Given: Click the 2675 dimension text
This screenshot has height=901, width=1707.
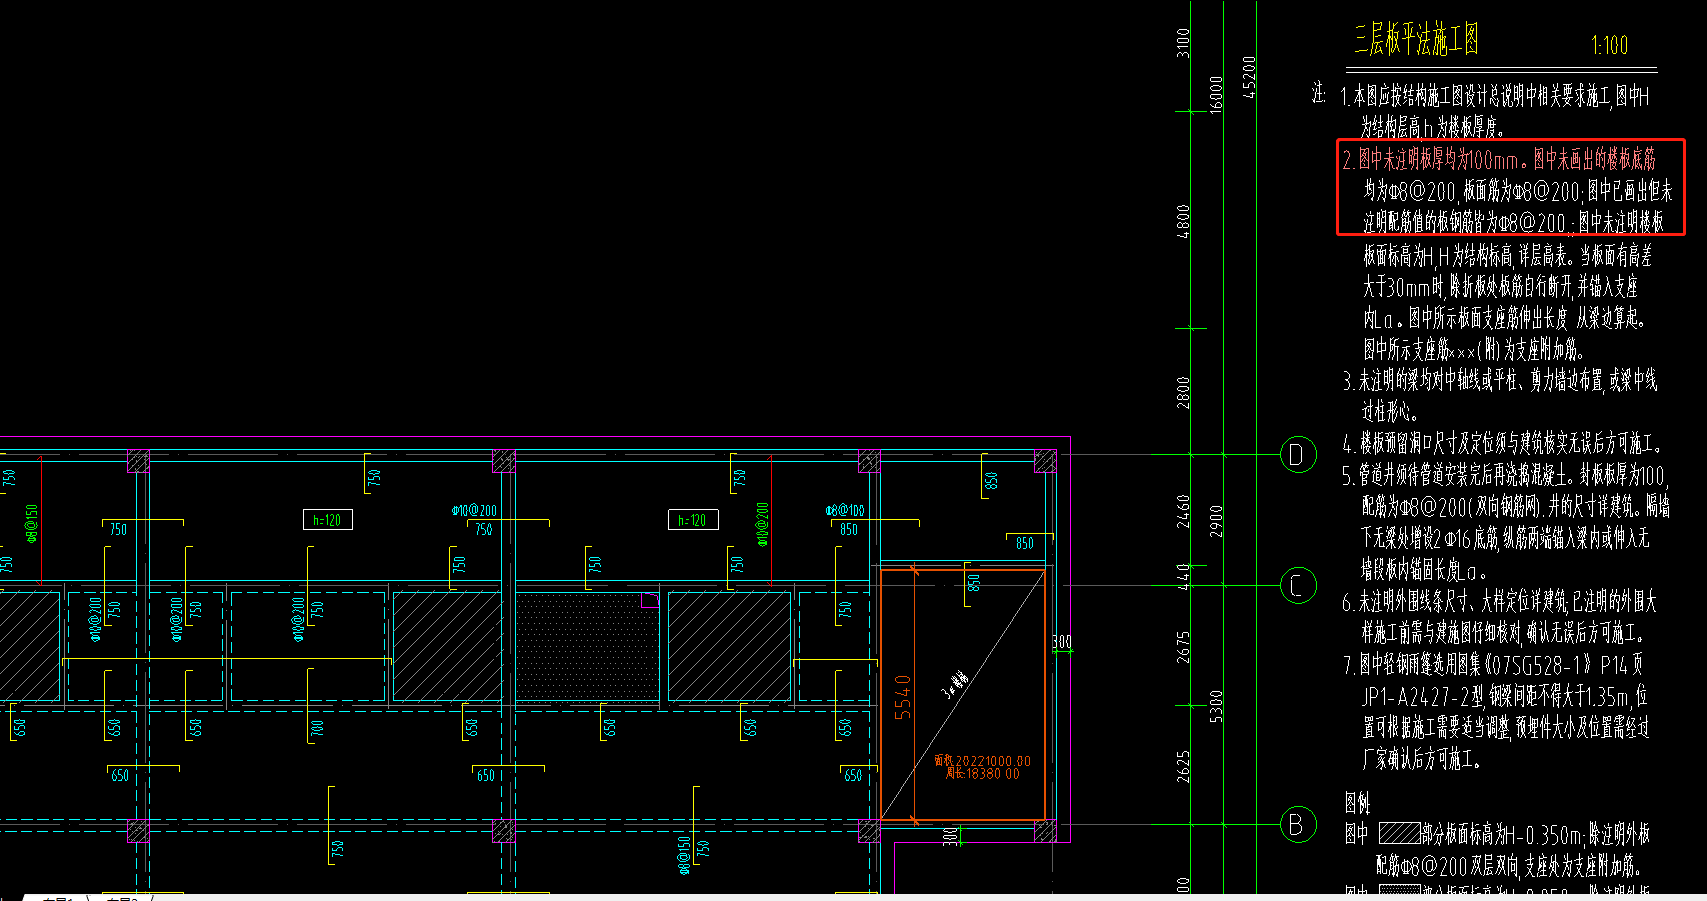Looking at the screenshot, I should [1184, 647].
